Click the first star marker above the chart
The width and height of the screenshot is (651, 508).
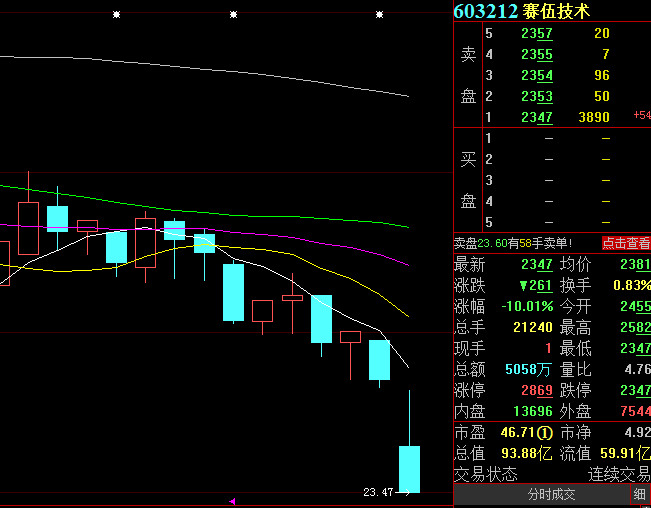click(117, 15)
